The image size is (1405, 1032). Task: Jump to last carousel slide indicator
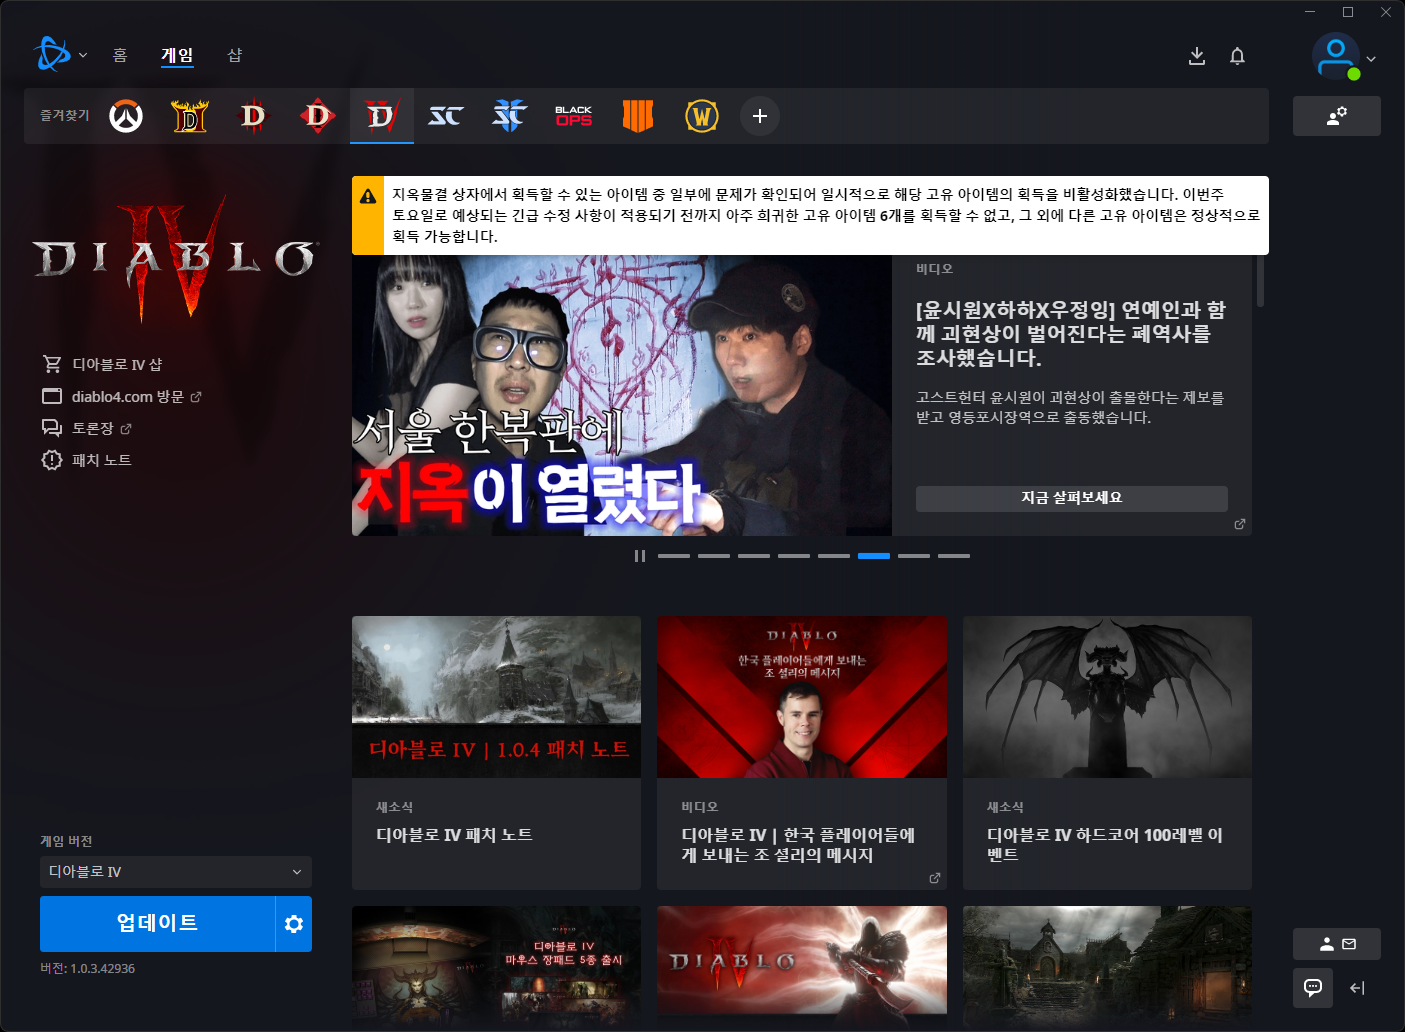tap(954, 556)
